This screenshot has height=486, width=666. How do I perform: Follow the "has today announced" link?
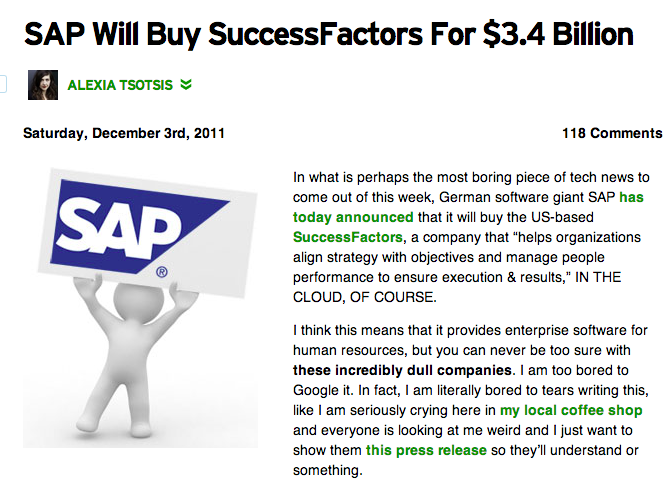tap(470, 206)
